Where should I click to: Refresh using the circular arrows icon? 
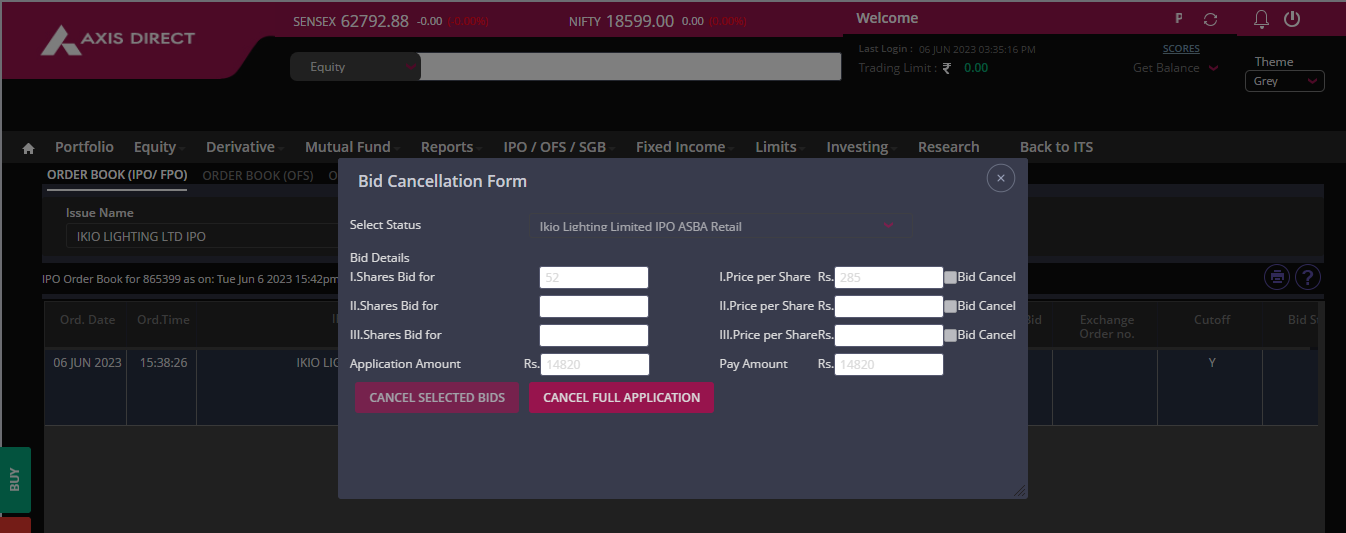coord(1211,19)
